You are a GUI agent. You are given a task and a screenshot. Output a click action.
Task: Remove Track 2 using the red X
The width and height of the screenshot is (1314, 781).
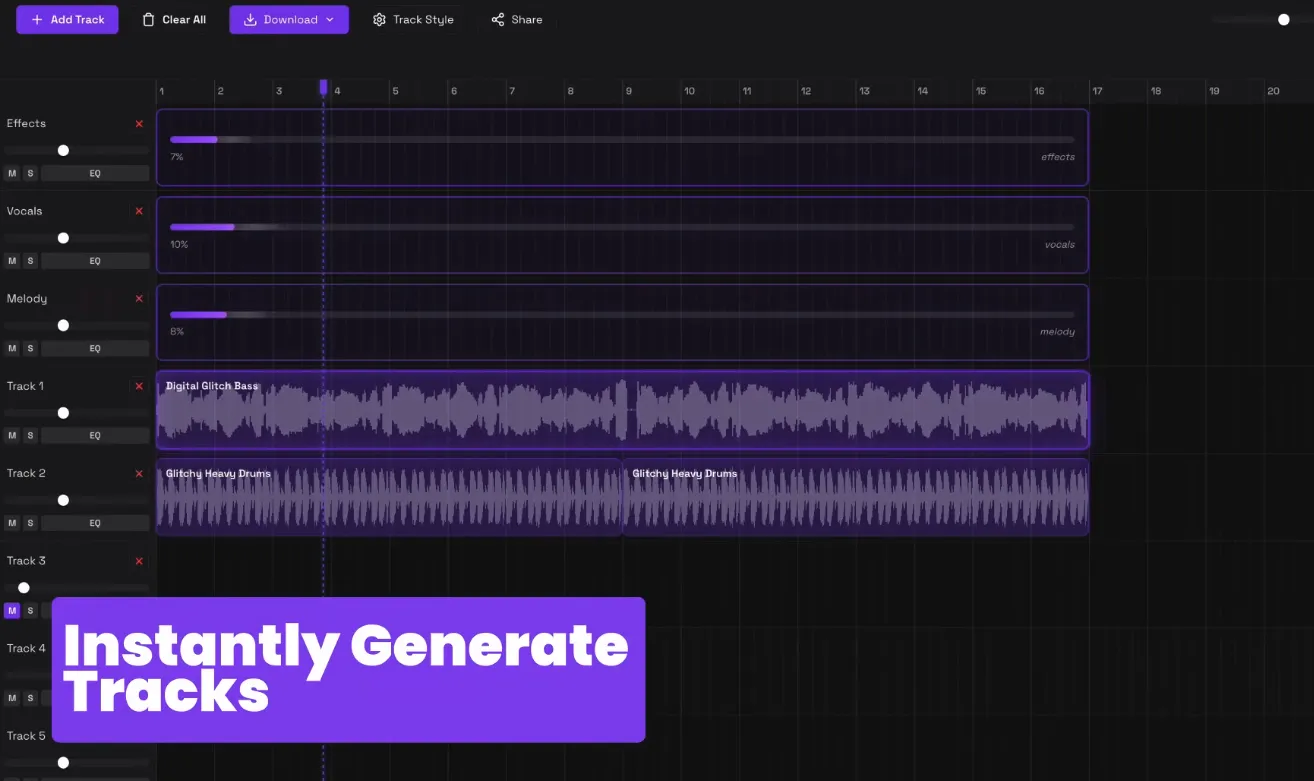(139, 474)
